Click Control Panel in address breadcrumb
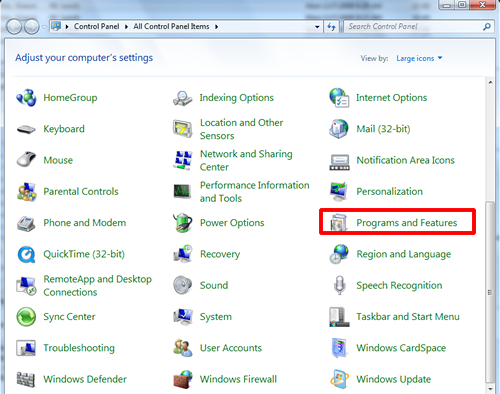The image size is (500, 394). tap(96, 26)
